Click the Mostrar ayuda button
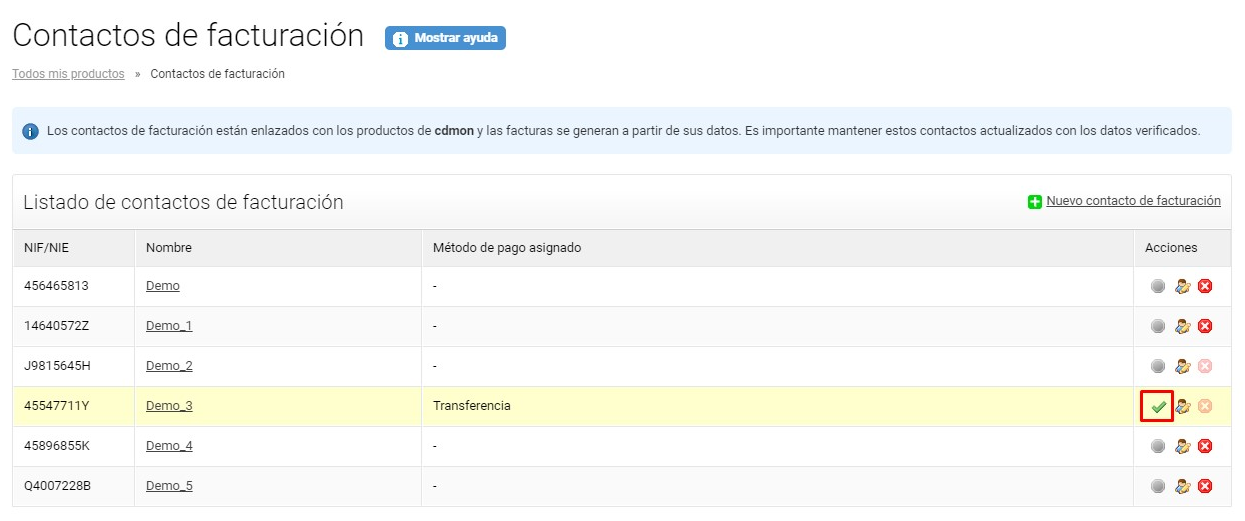Image resolution: width=1245 pixels, height=521 pixels. pos(445,38)
